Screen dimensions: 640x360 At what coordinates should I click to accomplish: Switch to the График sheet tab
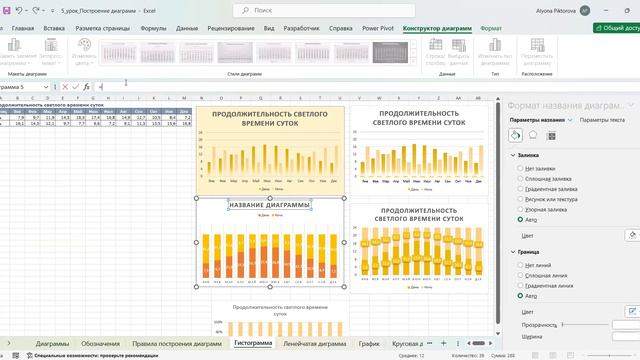(369, 344)
